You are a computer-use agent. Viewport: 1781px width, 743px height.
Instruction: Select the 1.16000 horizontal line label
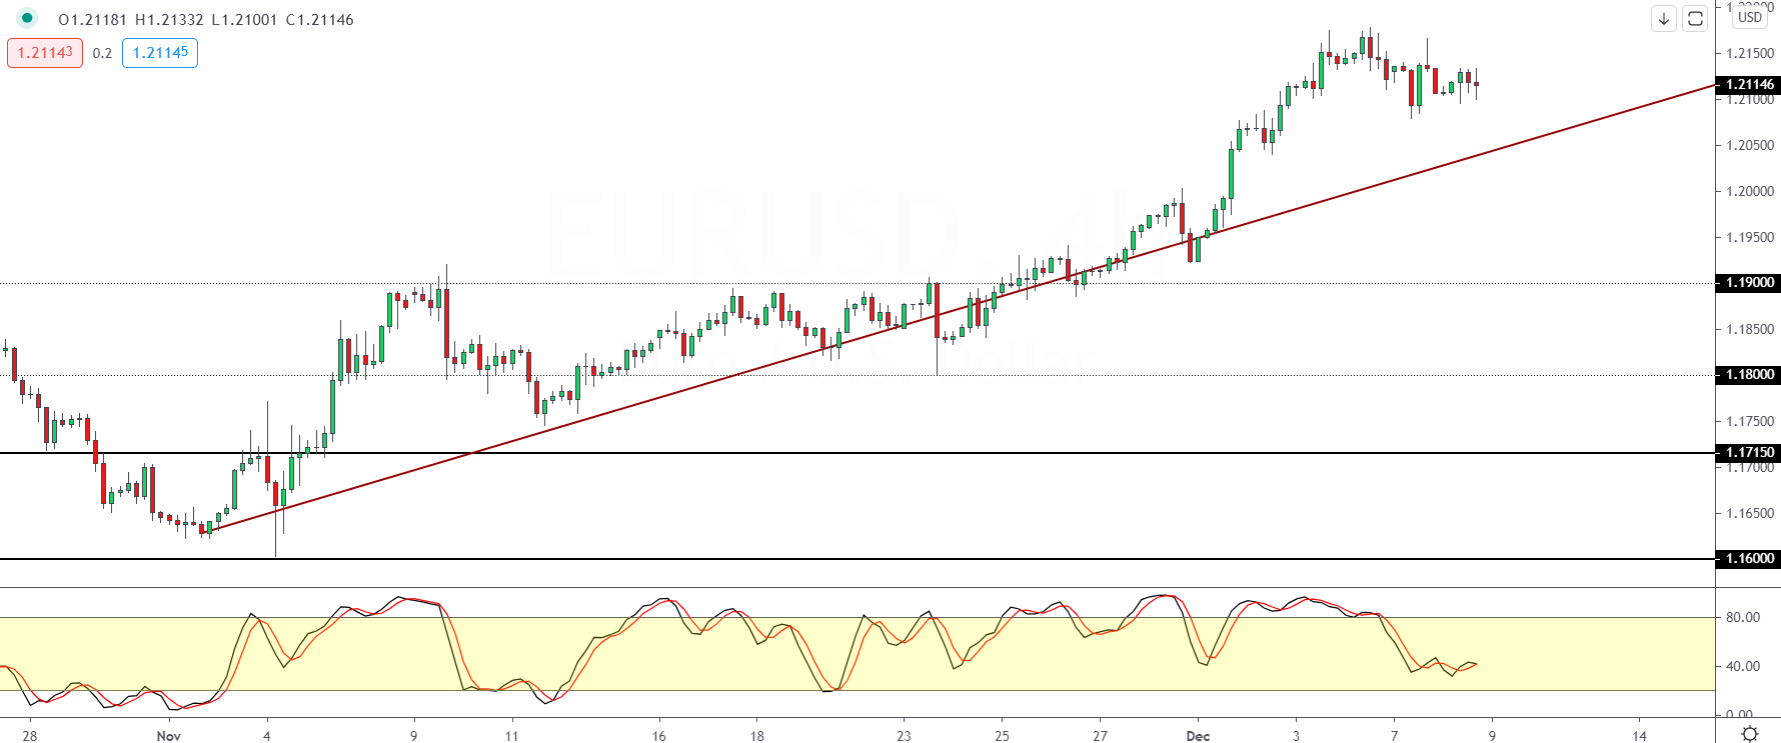(x=1748, y=559)
